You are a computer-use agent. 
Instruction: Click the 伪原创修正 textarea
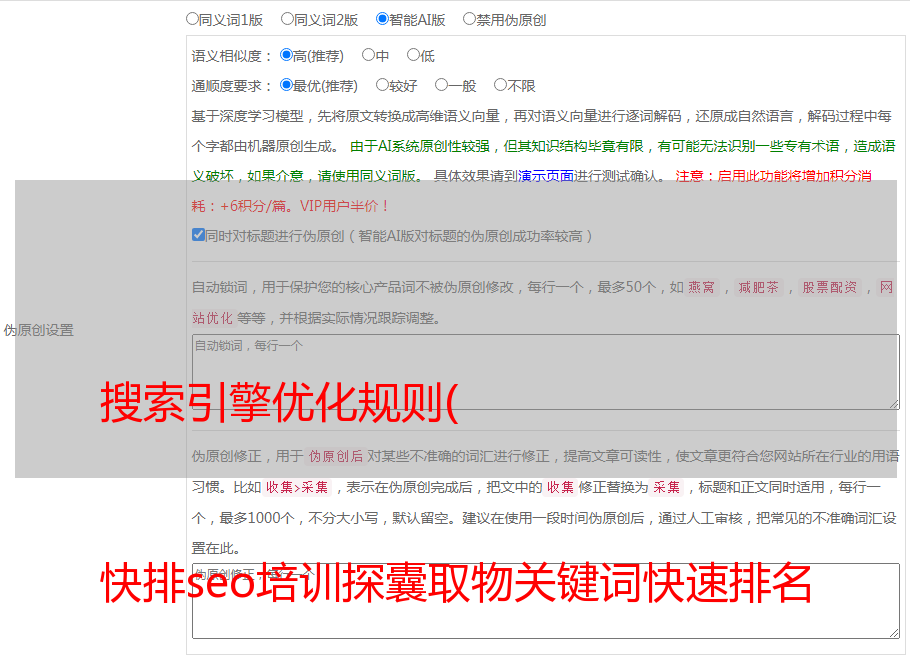[546, 601]
